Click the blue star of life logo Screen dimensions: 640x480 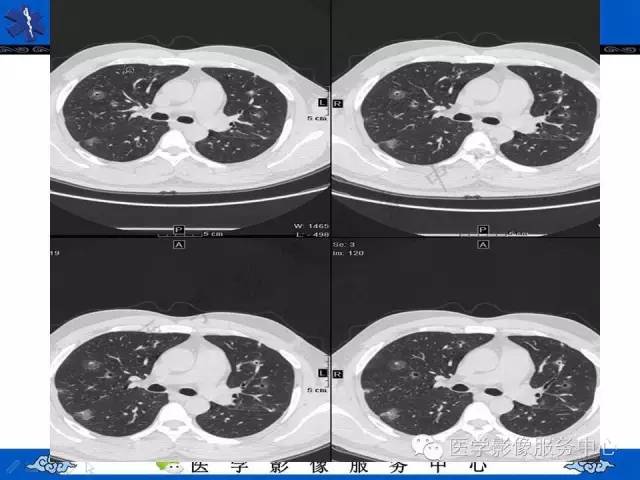pyautogui.click(x=24, y=23)
